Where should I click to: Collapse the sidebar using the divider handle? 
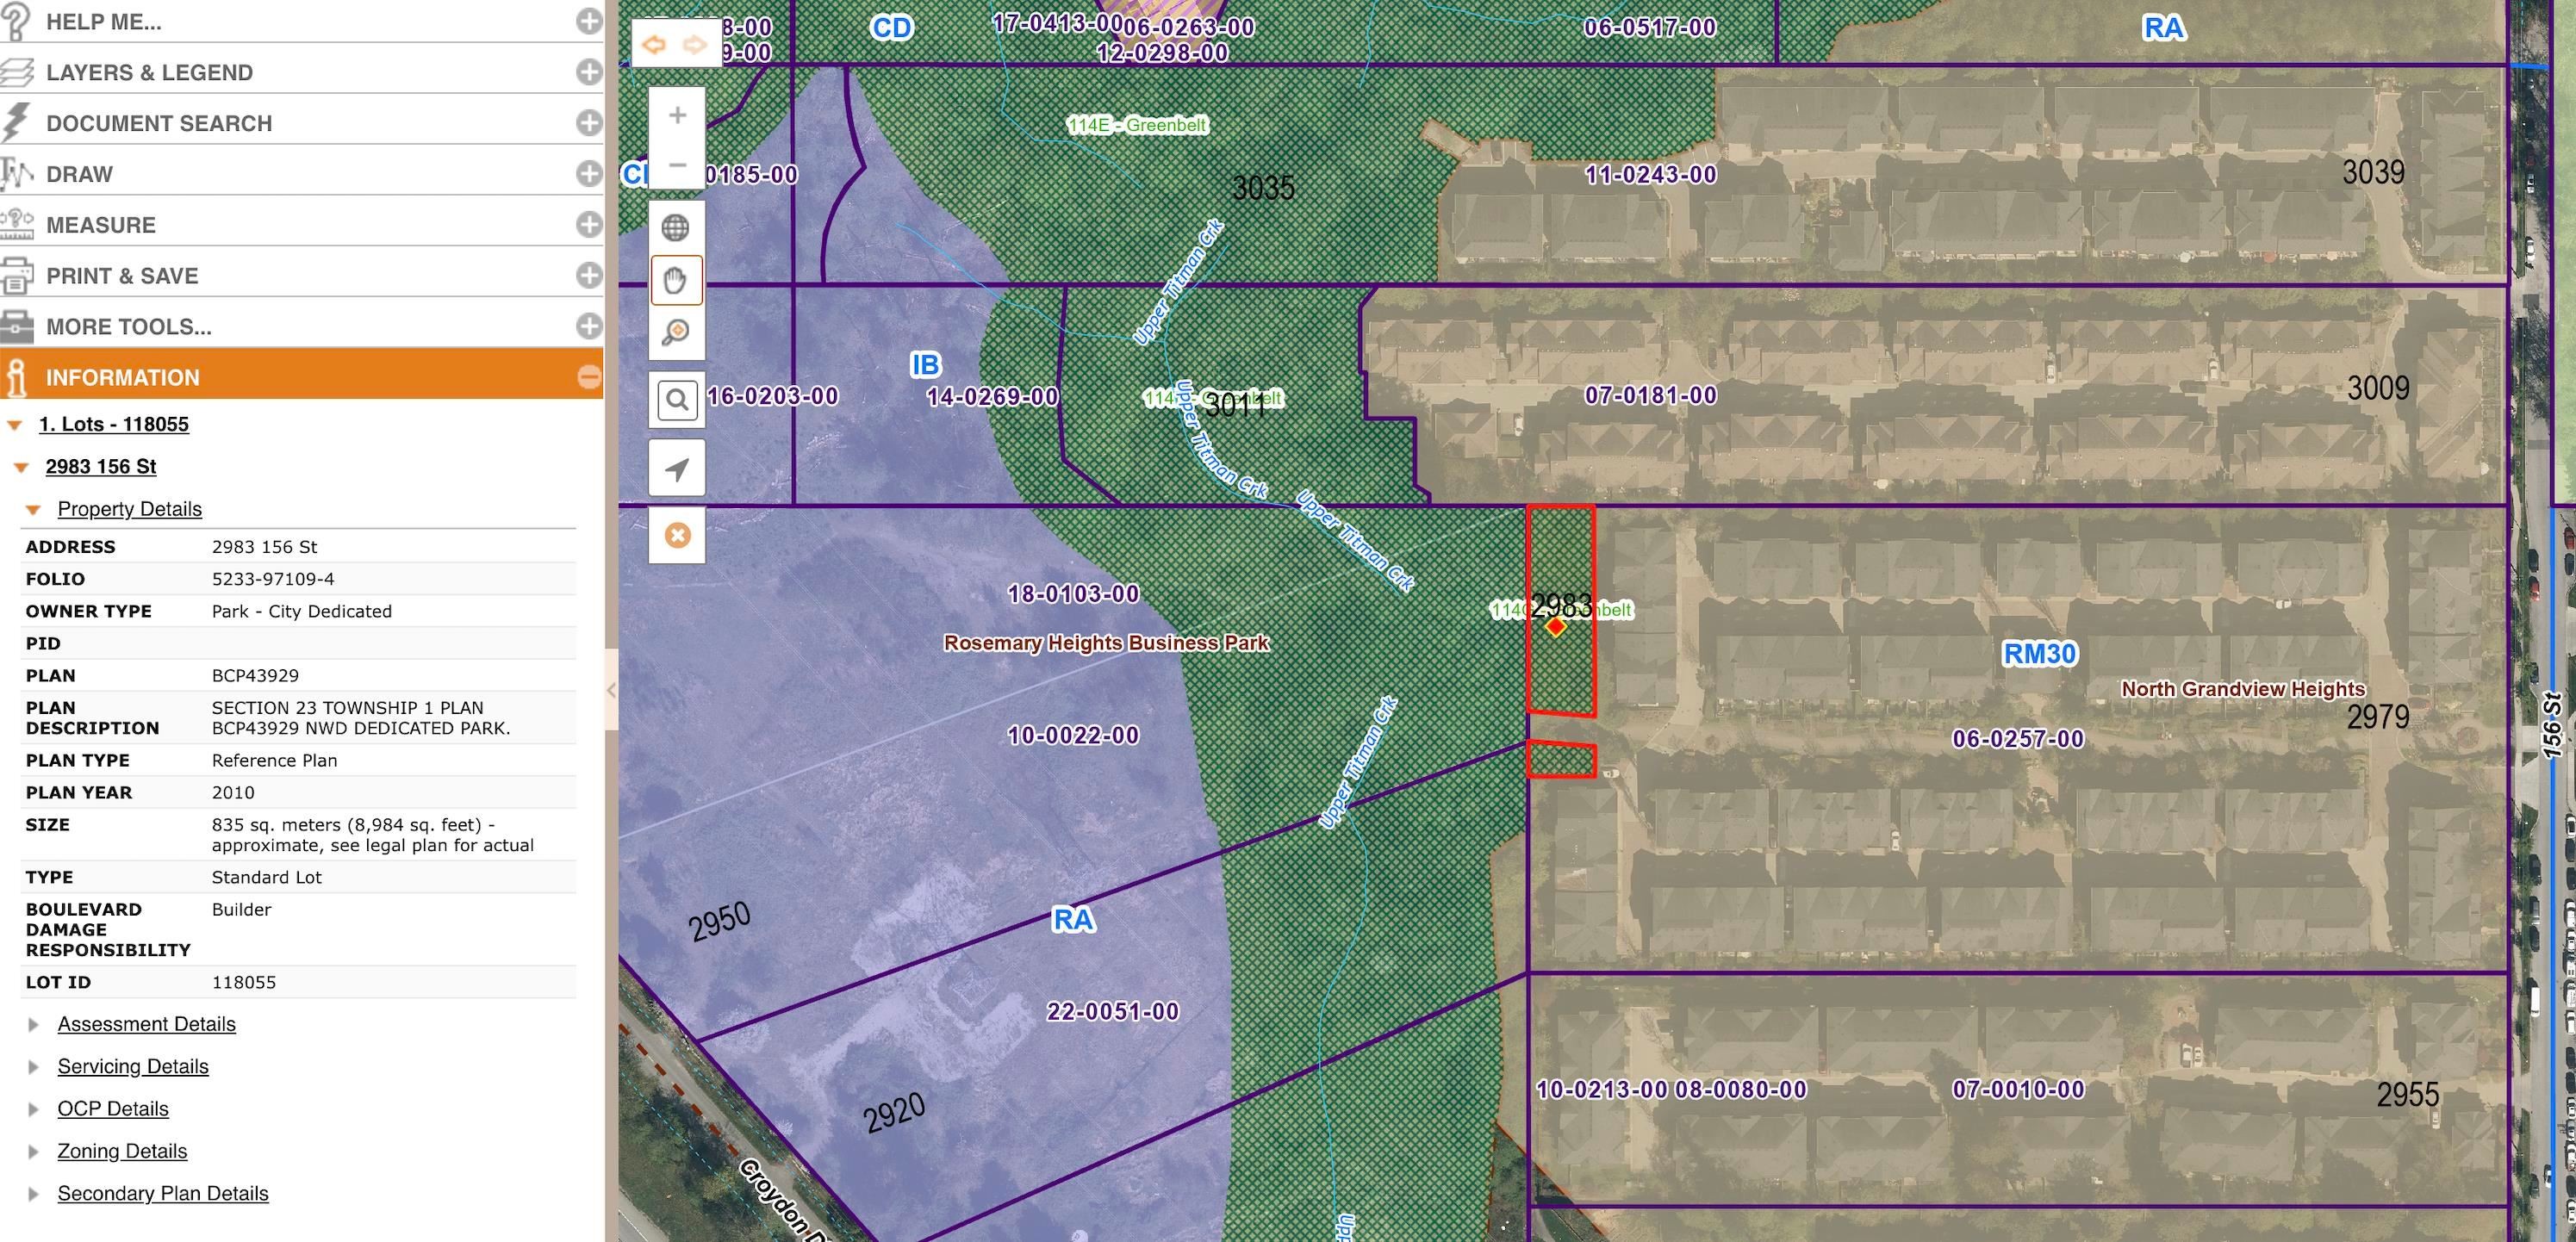click(x=611, y=690)
